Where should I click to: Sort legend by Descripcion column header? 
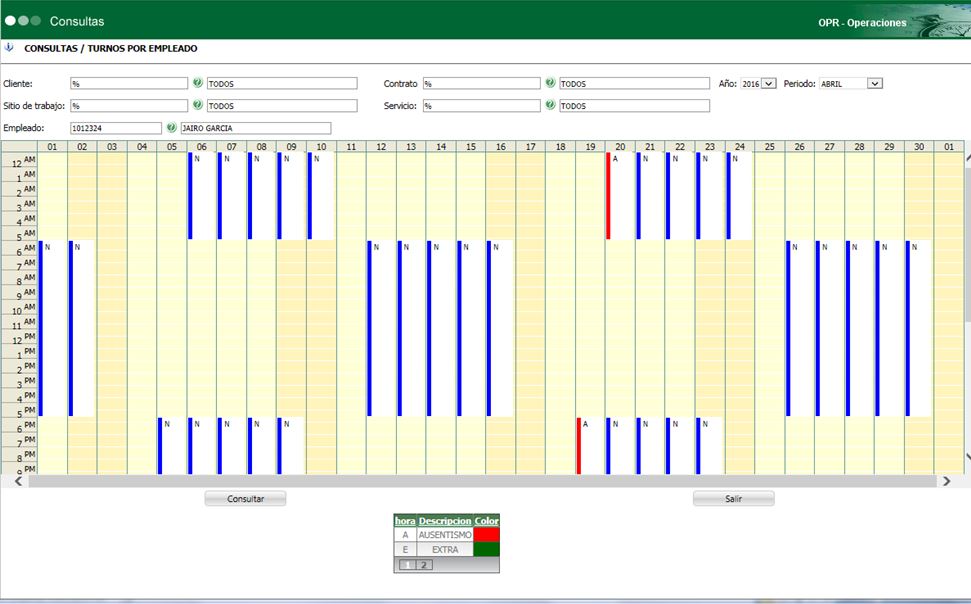(x=444, y=521)
